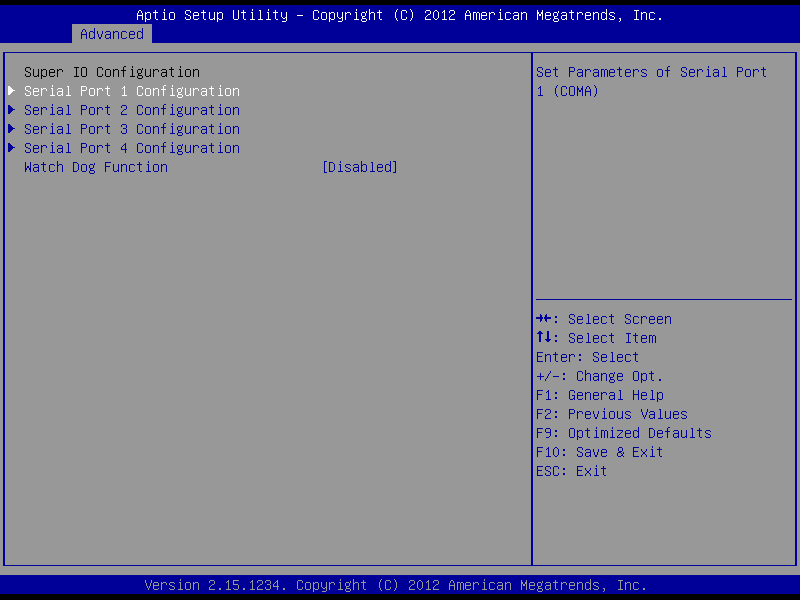
Task: Click the triangle marker for Serial Port 3
Action: coord(12,129)
